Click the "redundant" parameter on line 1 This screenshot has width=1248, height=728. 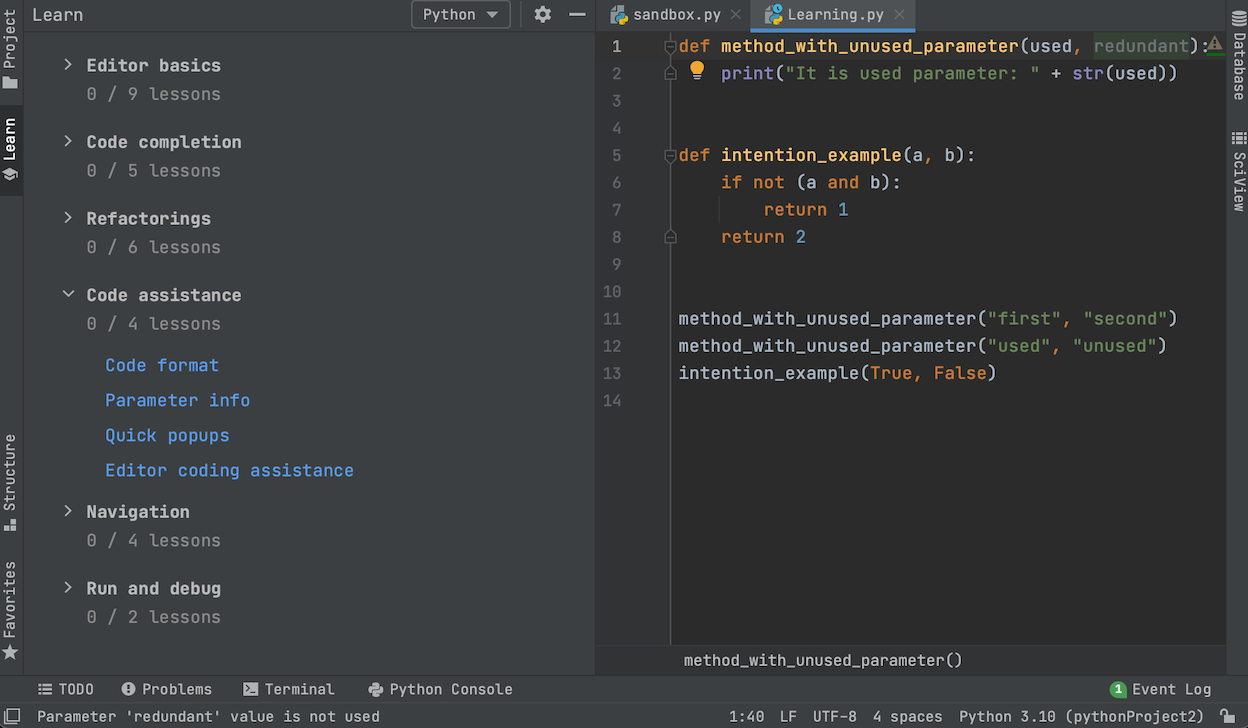[1141, 46]
